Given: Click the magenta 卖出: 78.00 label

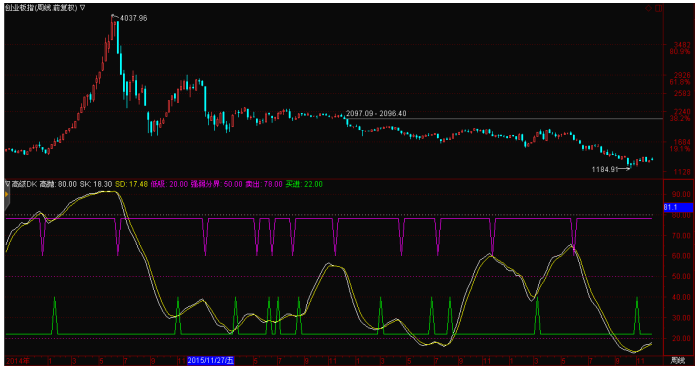Looking at the screenshot, I should coord(264,184).
